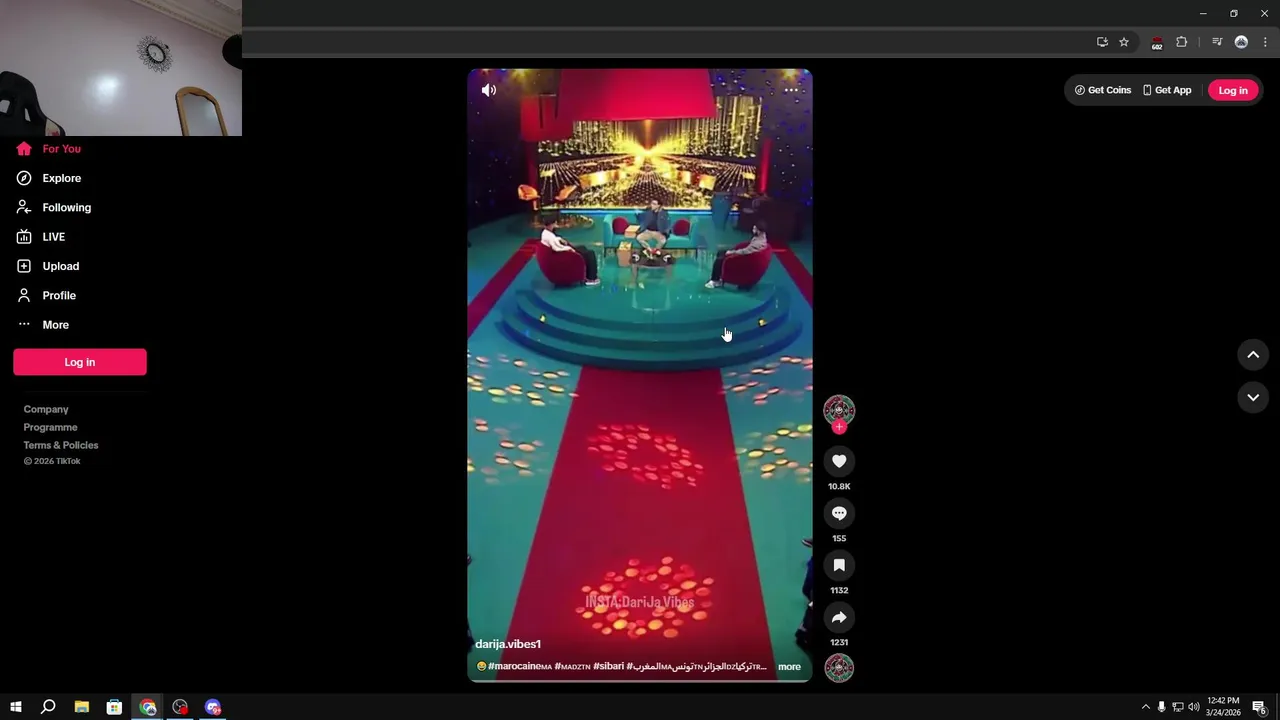Open volume control in the system tray

[x=1193, y=707]
